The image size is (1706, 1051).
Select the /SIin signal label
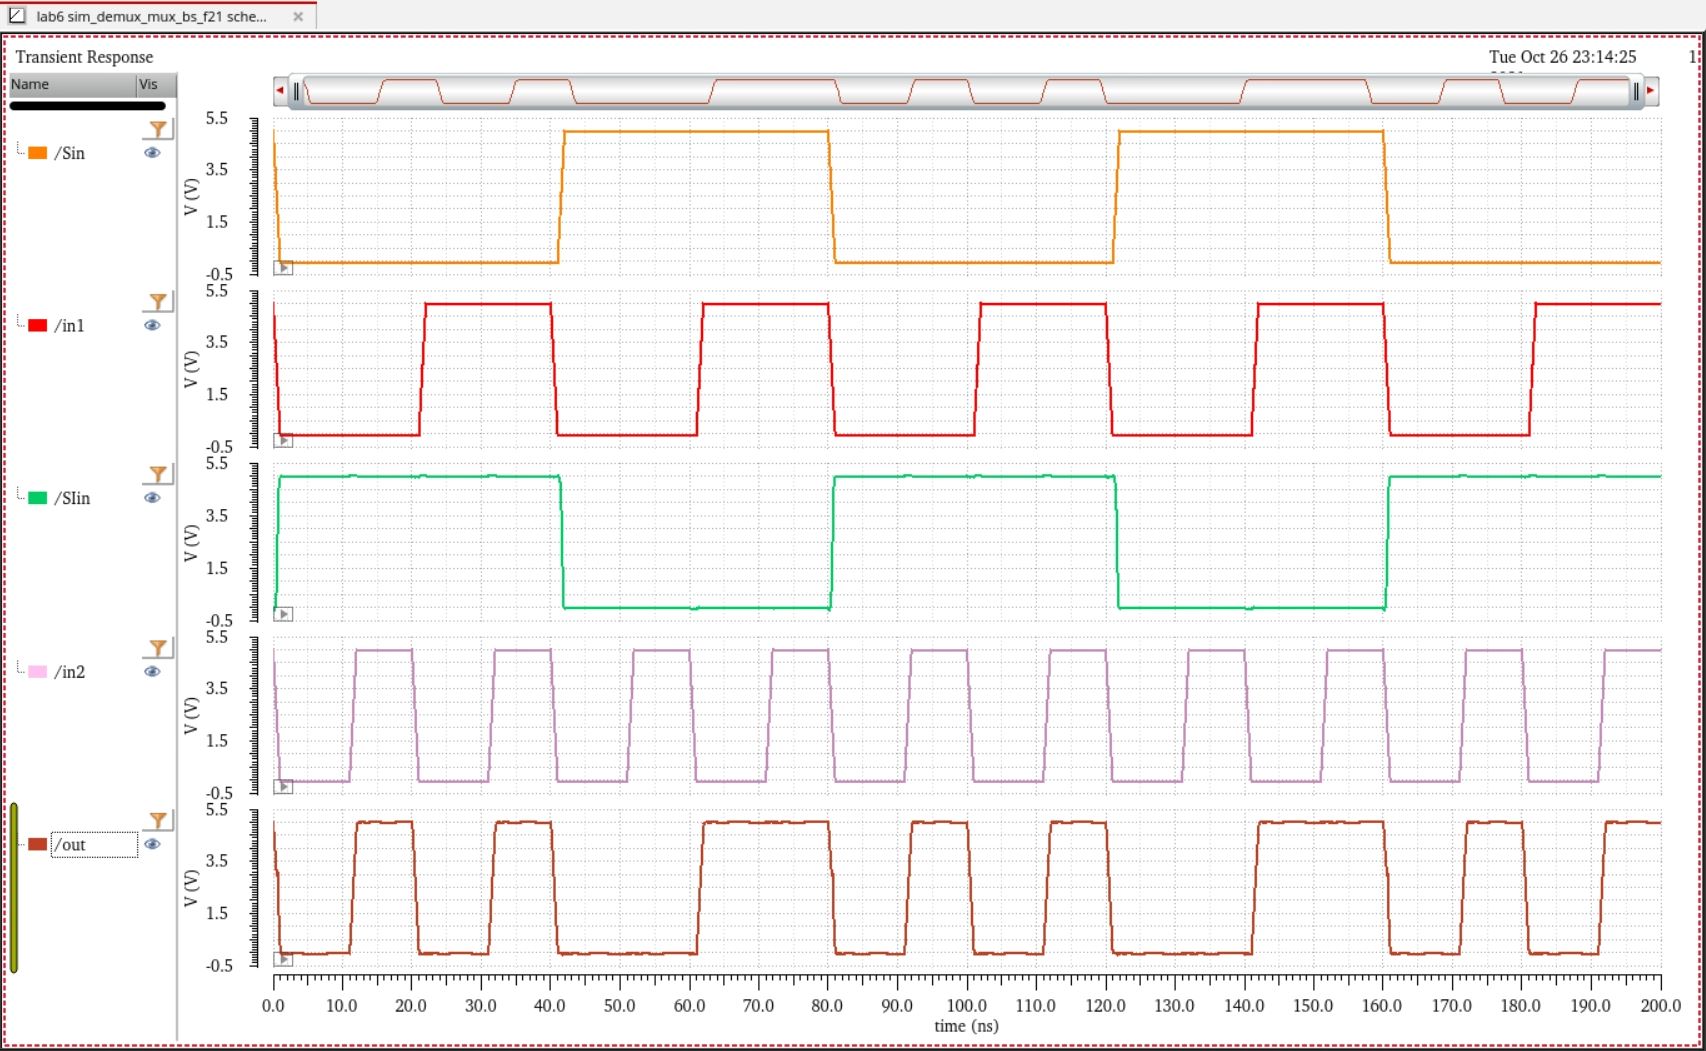pos(72,498)
